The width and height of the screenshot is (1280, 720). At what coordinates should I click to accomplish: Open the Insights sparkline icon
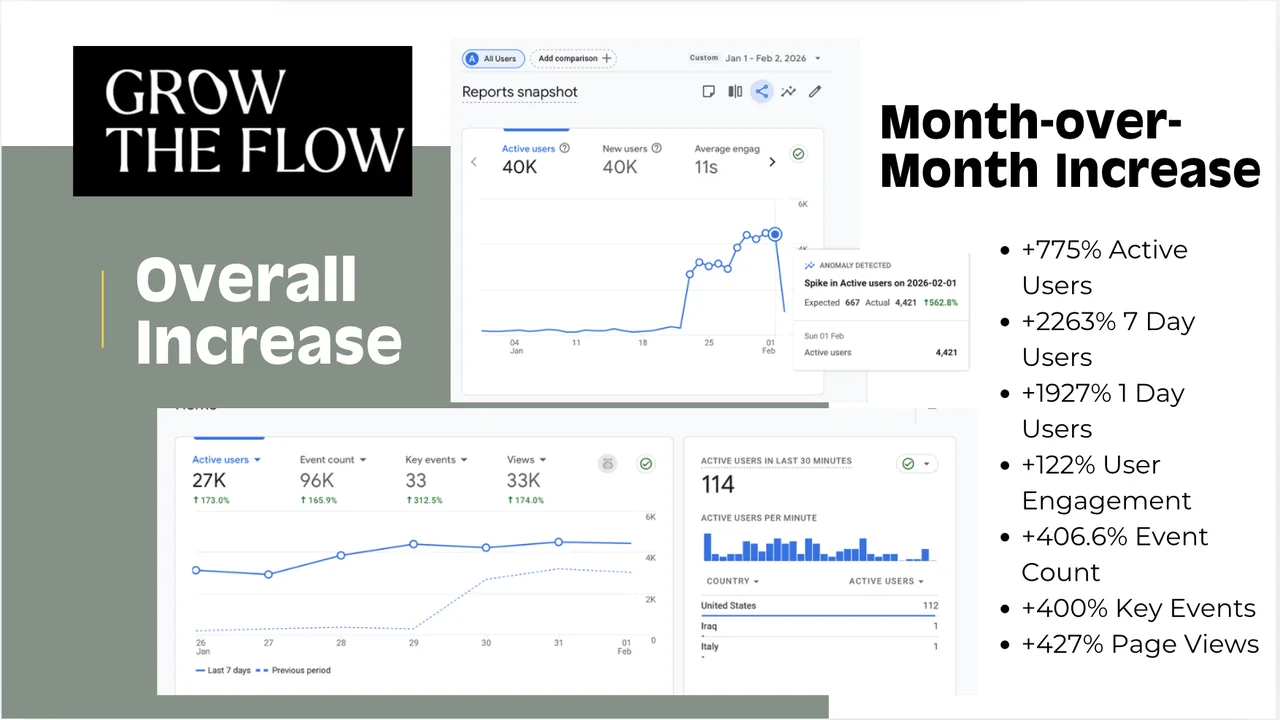coord(789,92)
